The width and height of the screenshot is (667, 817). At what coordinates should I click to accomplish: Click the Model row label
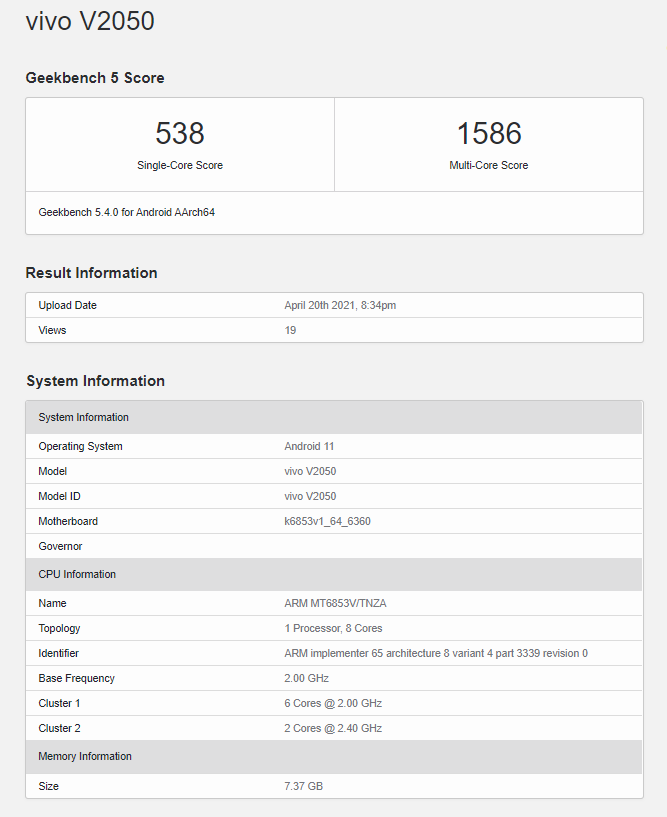(x=53, y=472)
